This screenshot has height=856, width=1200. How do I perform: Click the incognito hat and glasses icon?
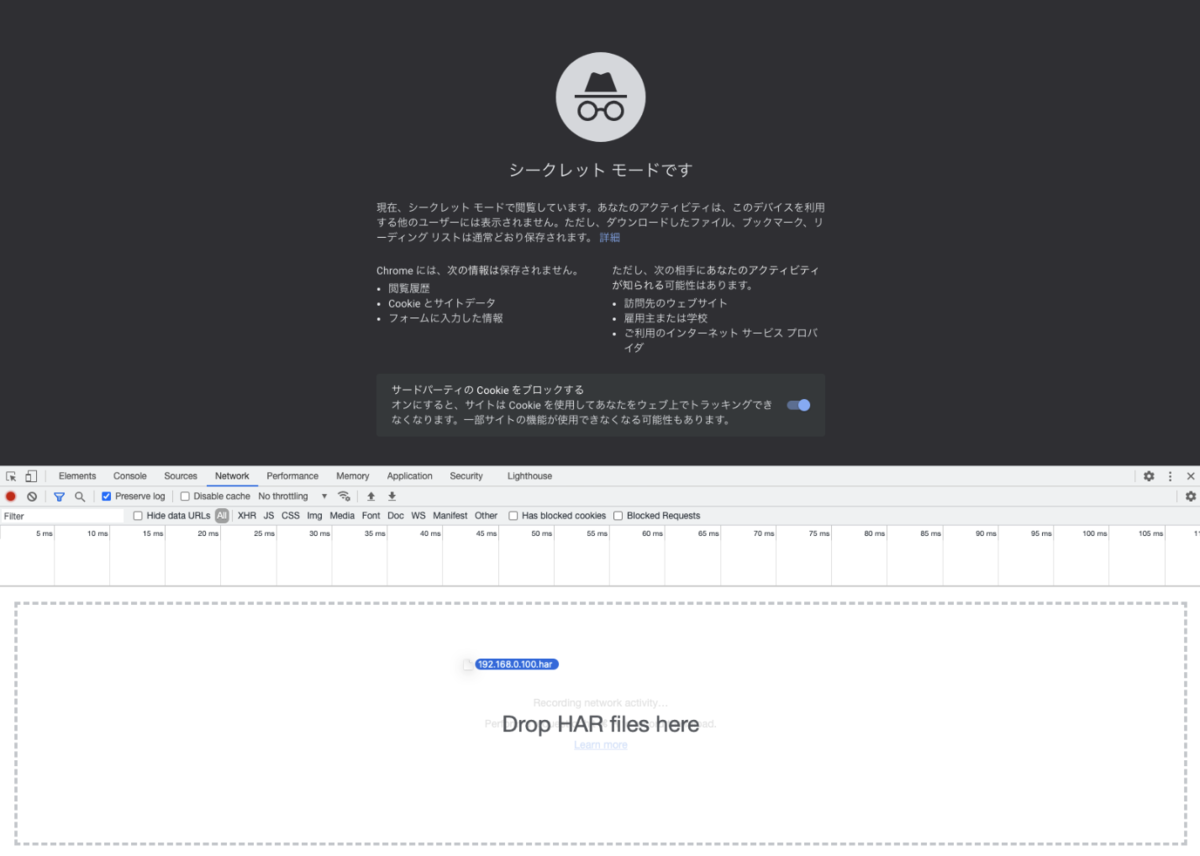[x=600, y=97]
